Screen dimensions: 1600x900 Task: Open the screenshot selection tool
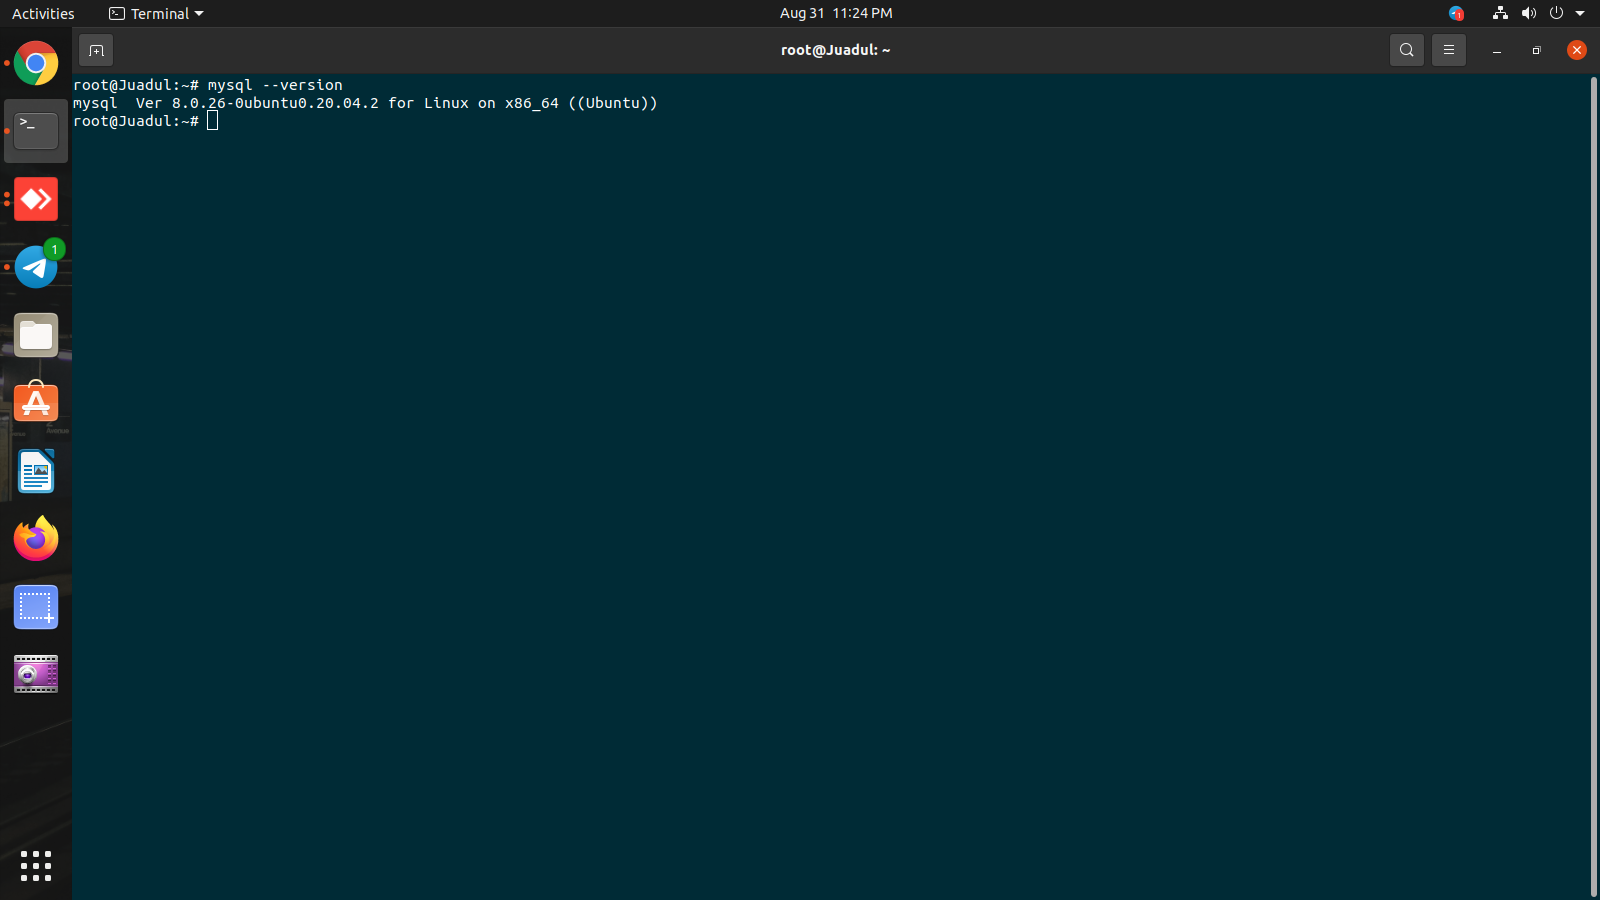tap(36, 607)
